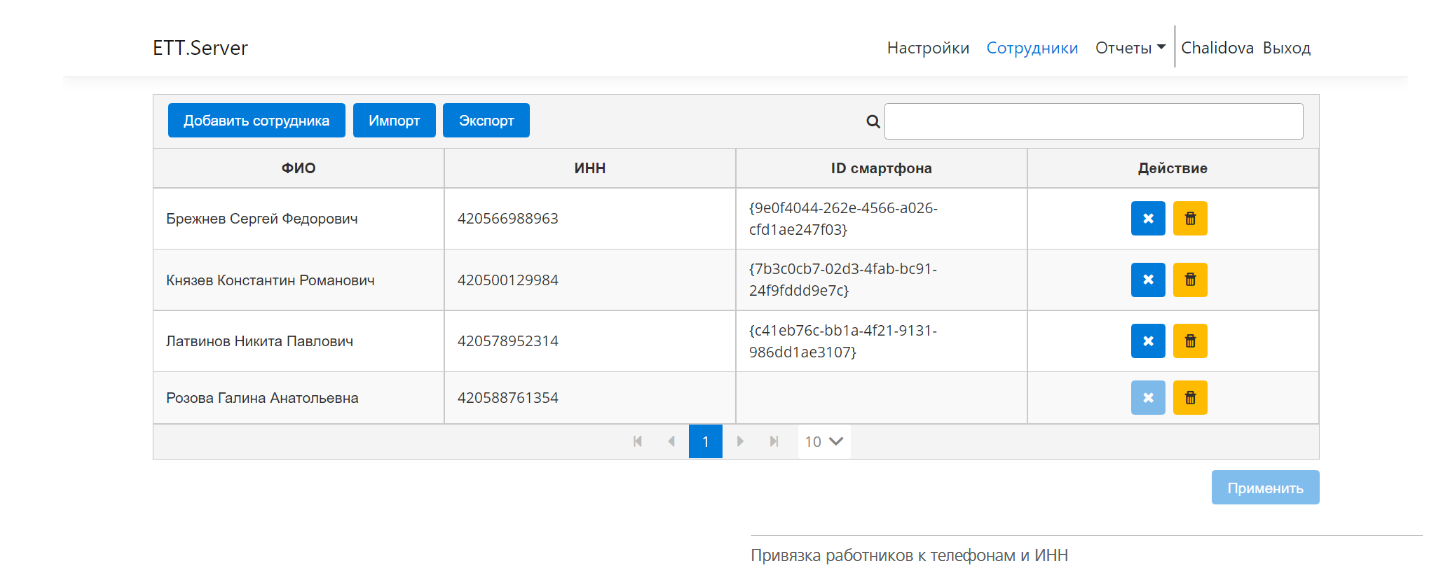Screen dimensions: 1446x582
Task: Focus the employee search input field
Action: pos(1093,121)
